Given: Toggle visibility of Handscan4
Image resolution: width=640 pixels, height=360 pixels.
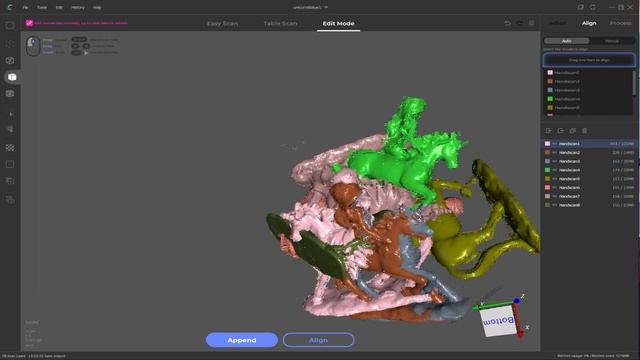Looking at the screenshot, I should [x=555, y=170].
